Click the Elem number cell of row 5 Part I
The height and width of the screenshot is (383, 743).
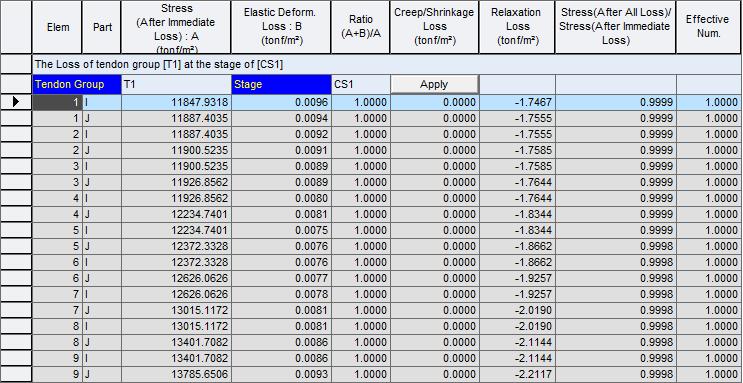point(57,230)
